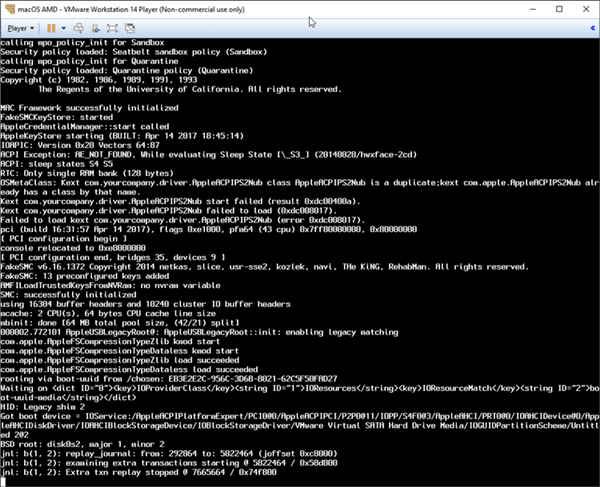Expand the power options dropdown arrow
The height and width of the screenshot is (487, 600).
tap(64, 28)
